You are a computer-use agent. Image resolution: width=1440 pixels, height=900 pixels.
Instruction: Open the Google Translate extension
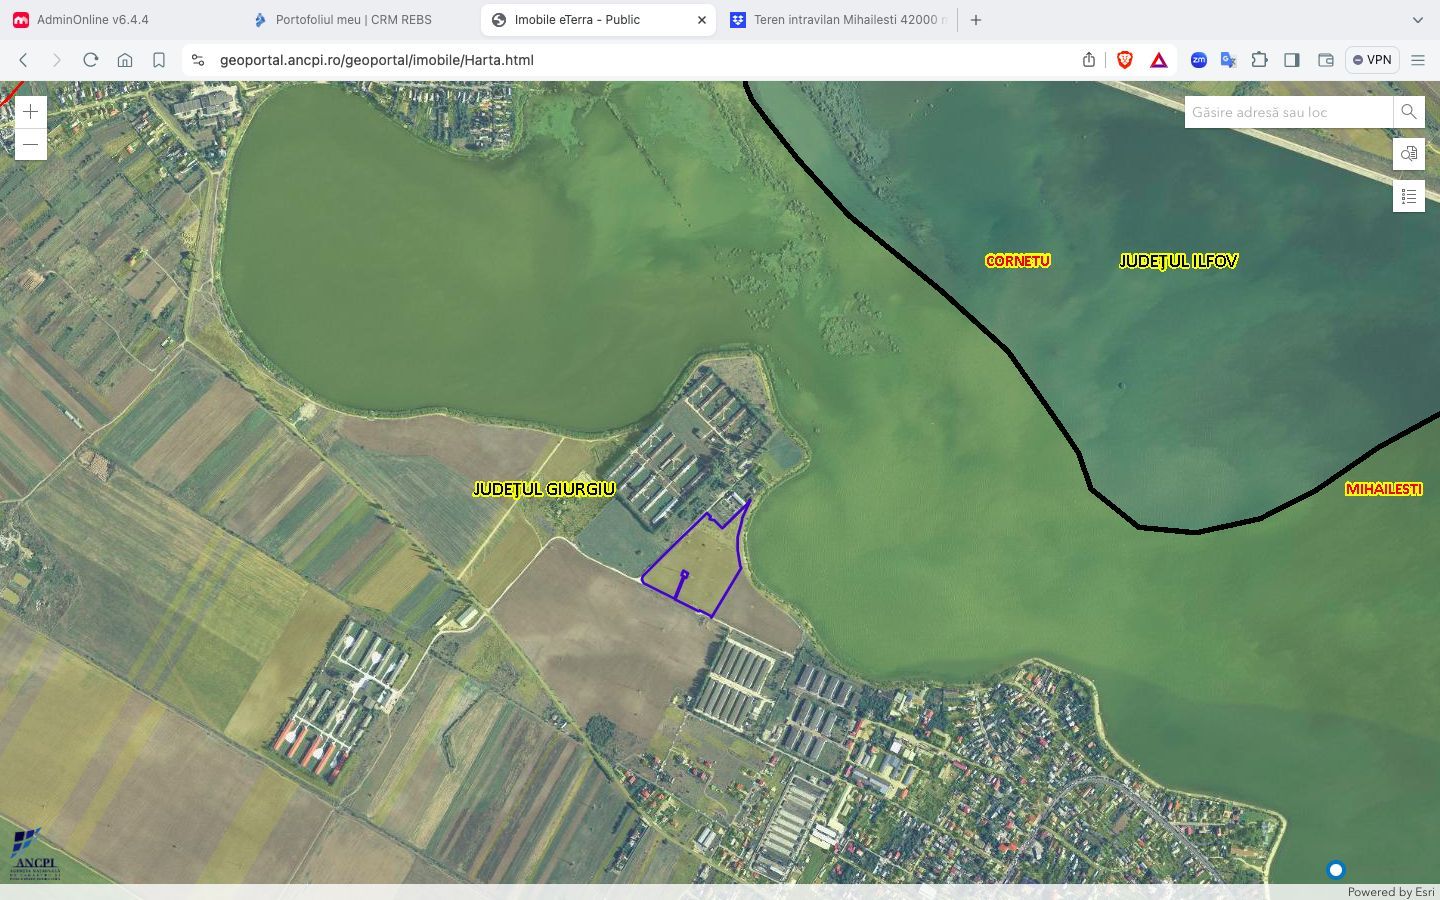pos(1229,60)
